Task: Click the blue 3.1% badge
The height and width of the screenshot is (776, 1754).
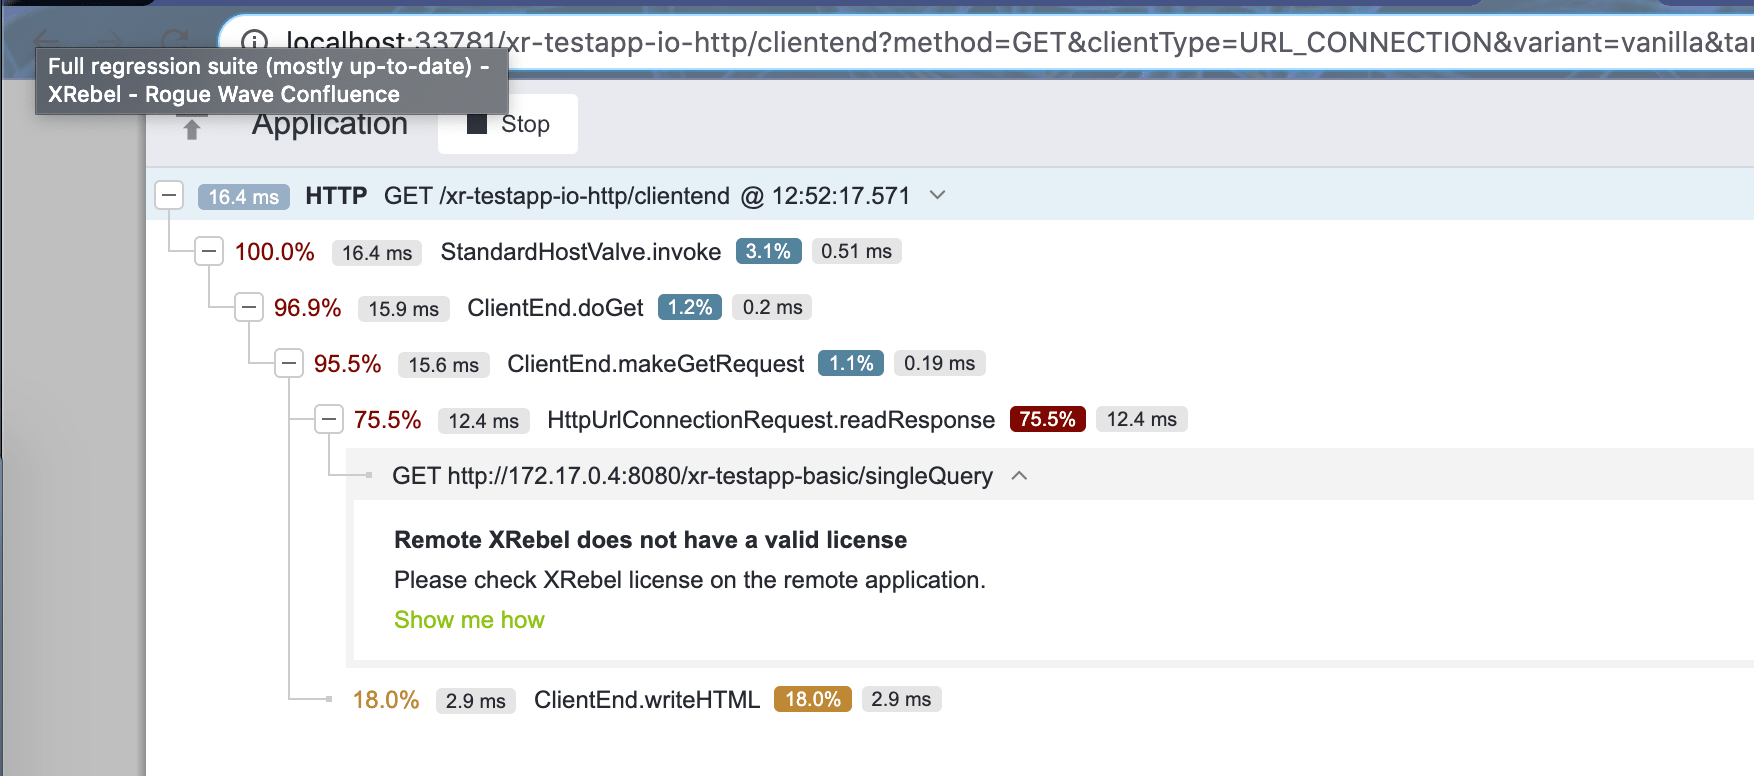Action: [x=768, y=251]
